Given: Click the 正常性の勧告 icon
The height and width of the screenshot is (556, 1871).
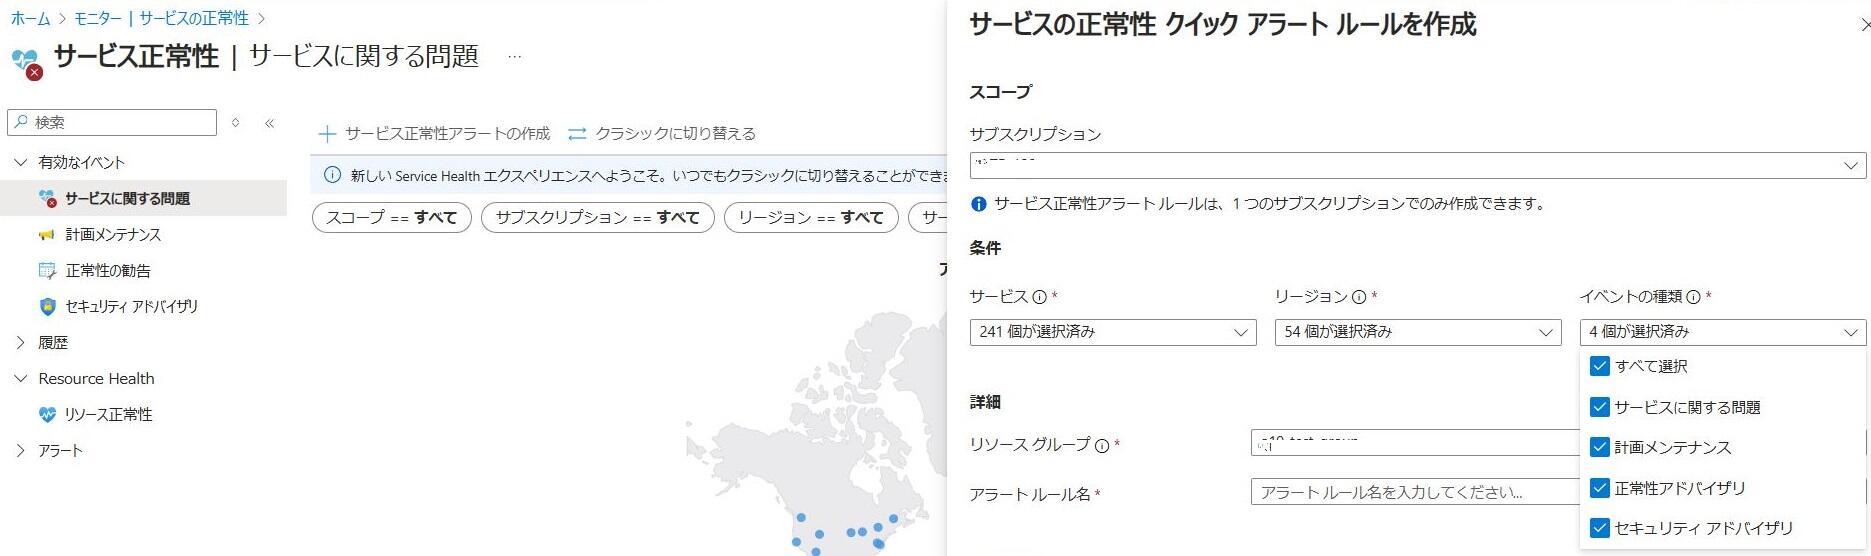Looking at the screenshot, I should [47, 271].
